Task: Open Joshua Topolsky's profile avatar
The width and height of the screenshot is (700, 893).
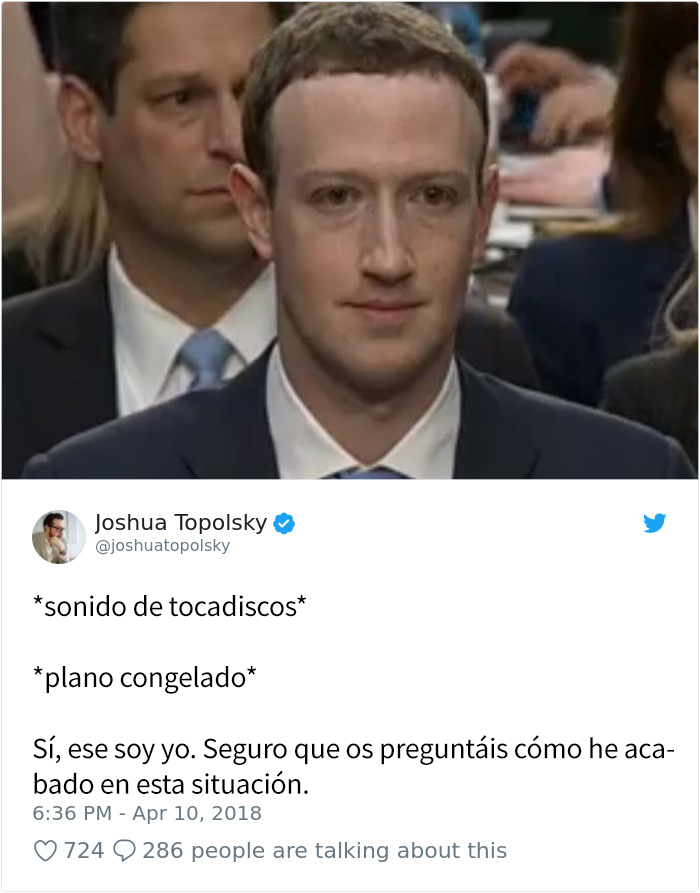Action: (x=59, y=537)
